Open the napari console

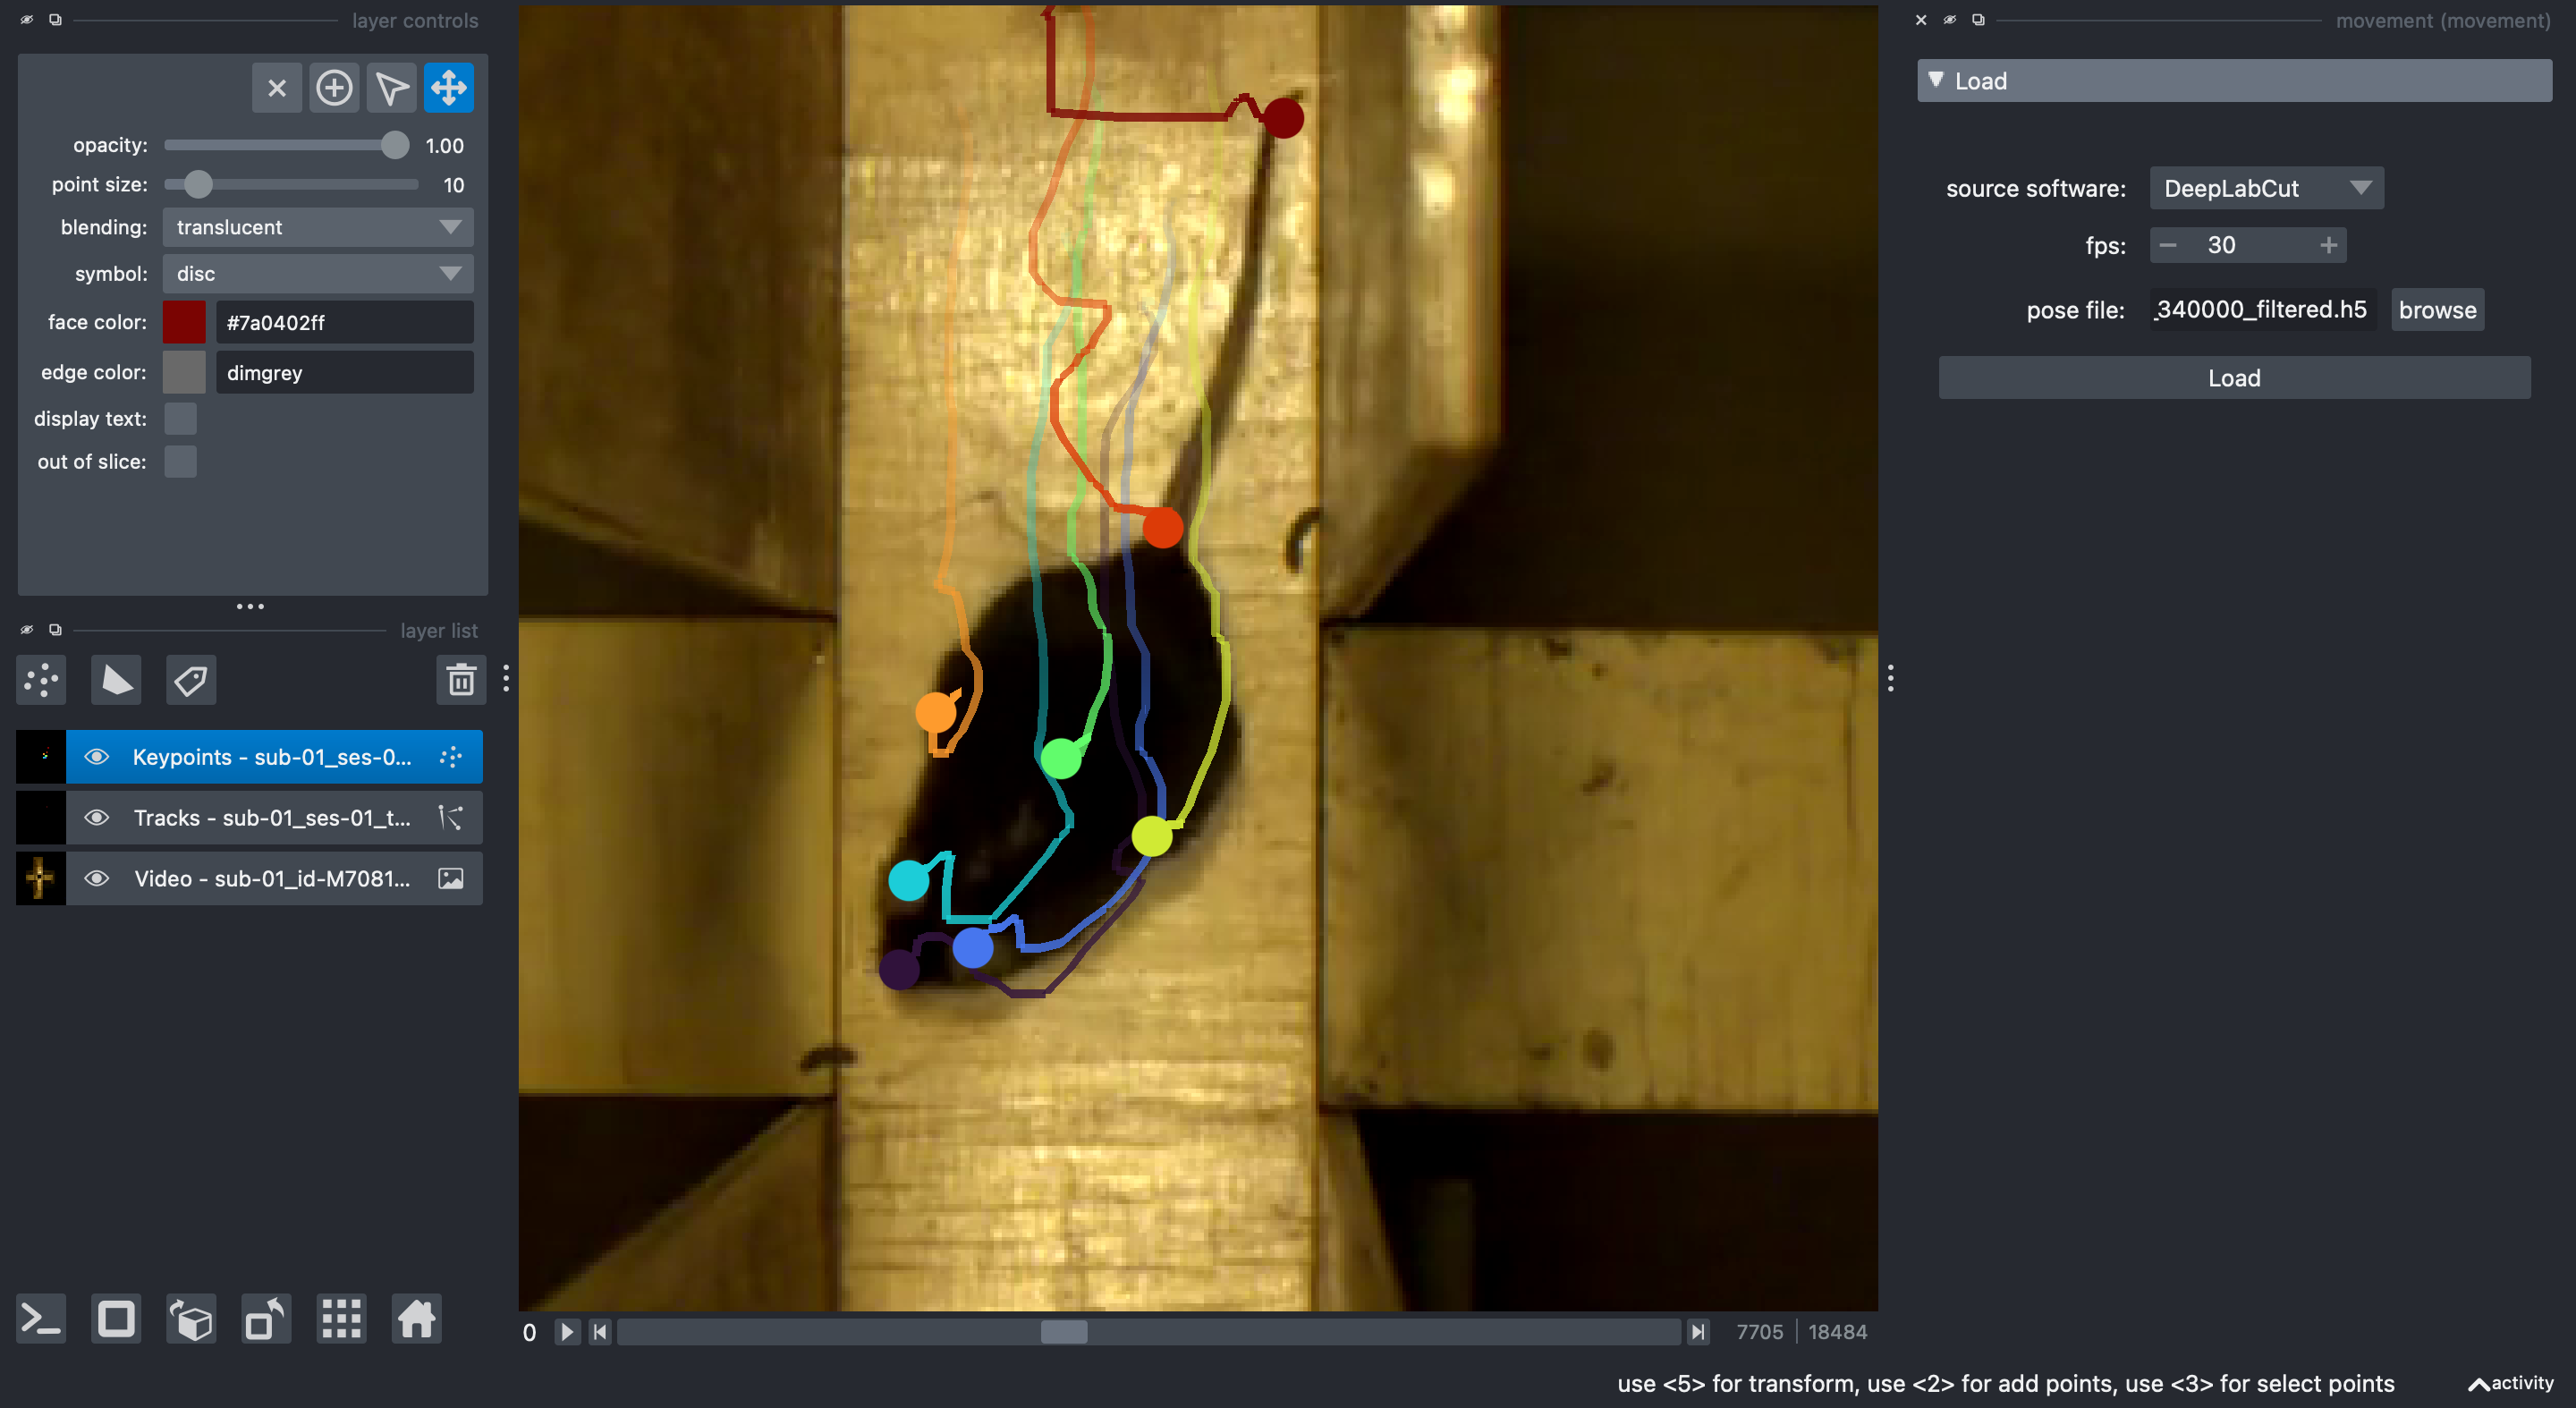click(x=41, y=1319)
